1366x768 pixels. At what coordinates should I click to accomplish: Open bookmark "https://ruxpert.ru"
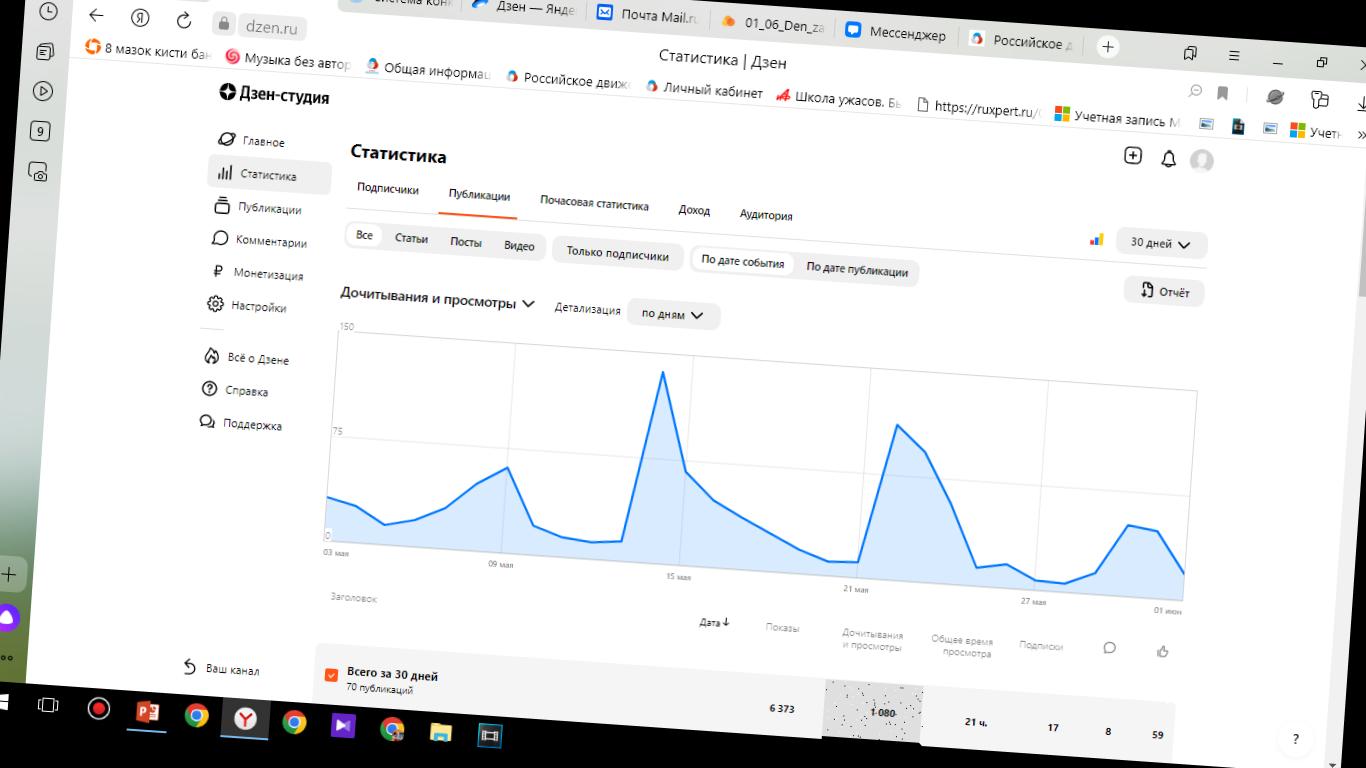[979, 108]
